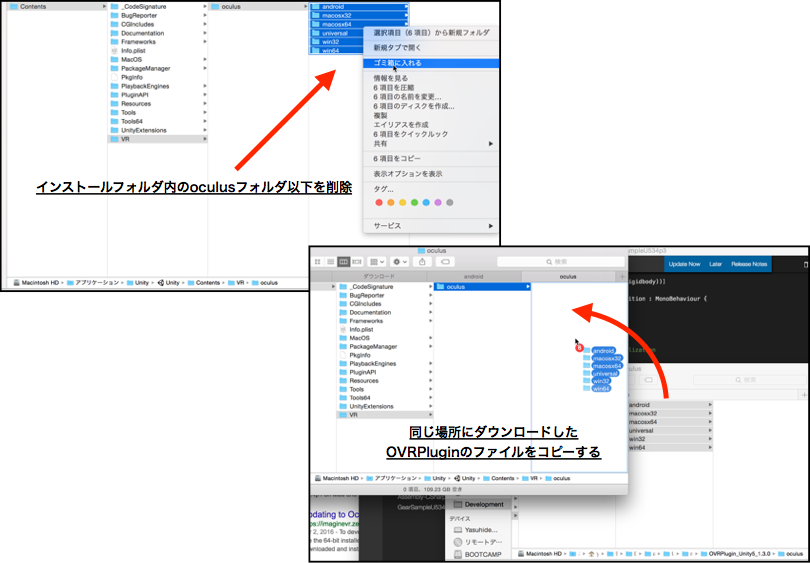The width and height of the screenshot is (810, 563).
Task: Expand the win32 arrow in the back Finder window
Action: pyautogui.click(x=710, y=439)
